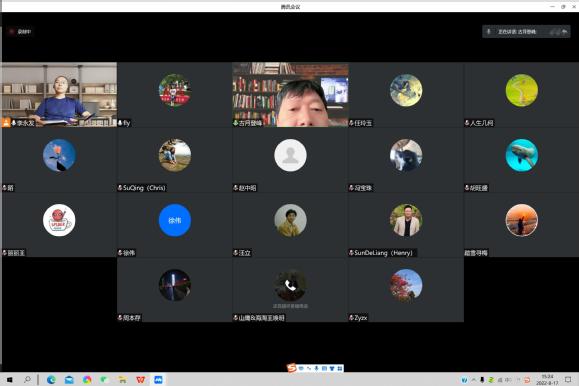Click the name label 'SunDeLiang (Henry)'
579x386 pixels.
pos(384,253)
